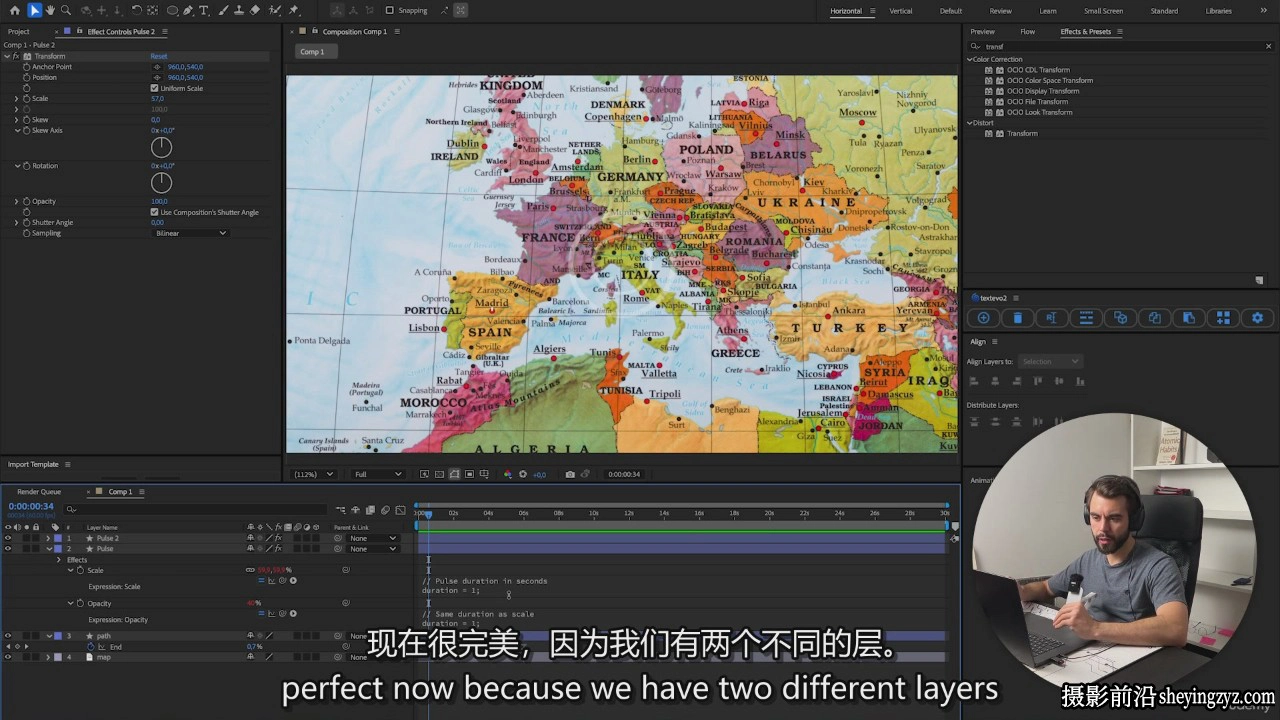
Task: Click textevo2 add plus button
Action: click(x=983, y=318)
